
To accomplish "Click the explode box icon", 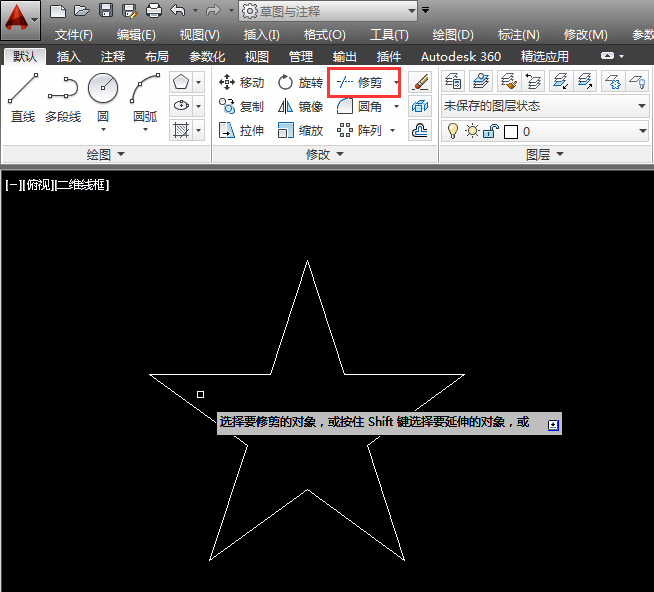I will coord(420,106).
